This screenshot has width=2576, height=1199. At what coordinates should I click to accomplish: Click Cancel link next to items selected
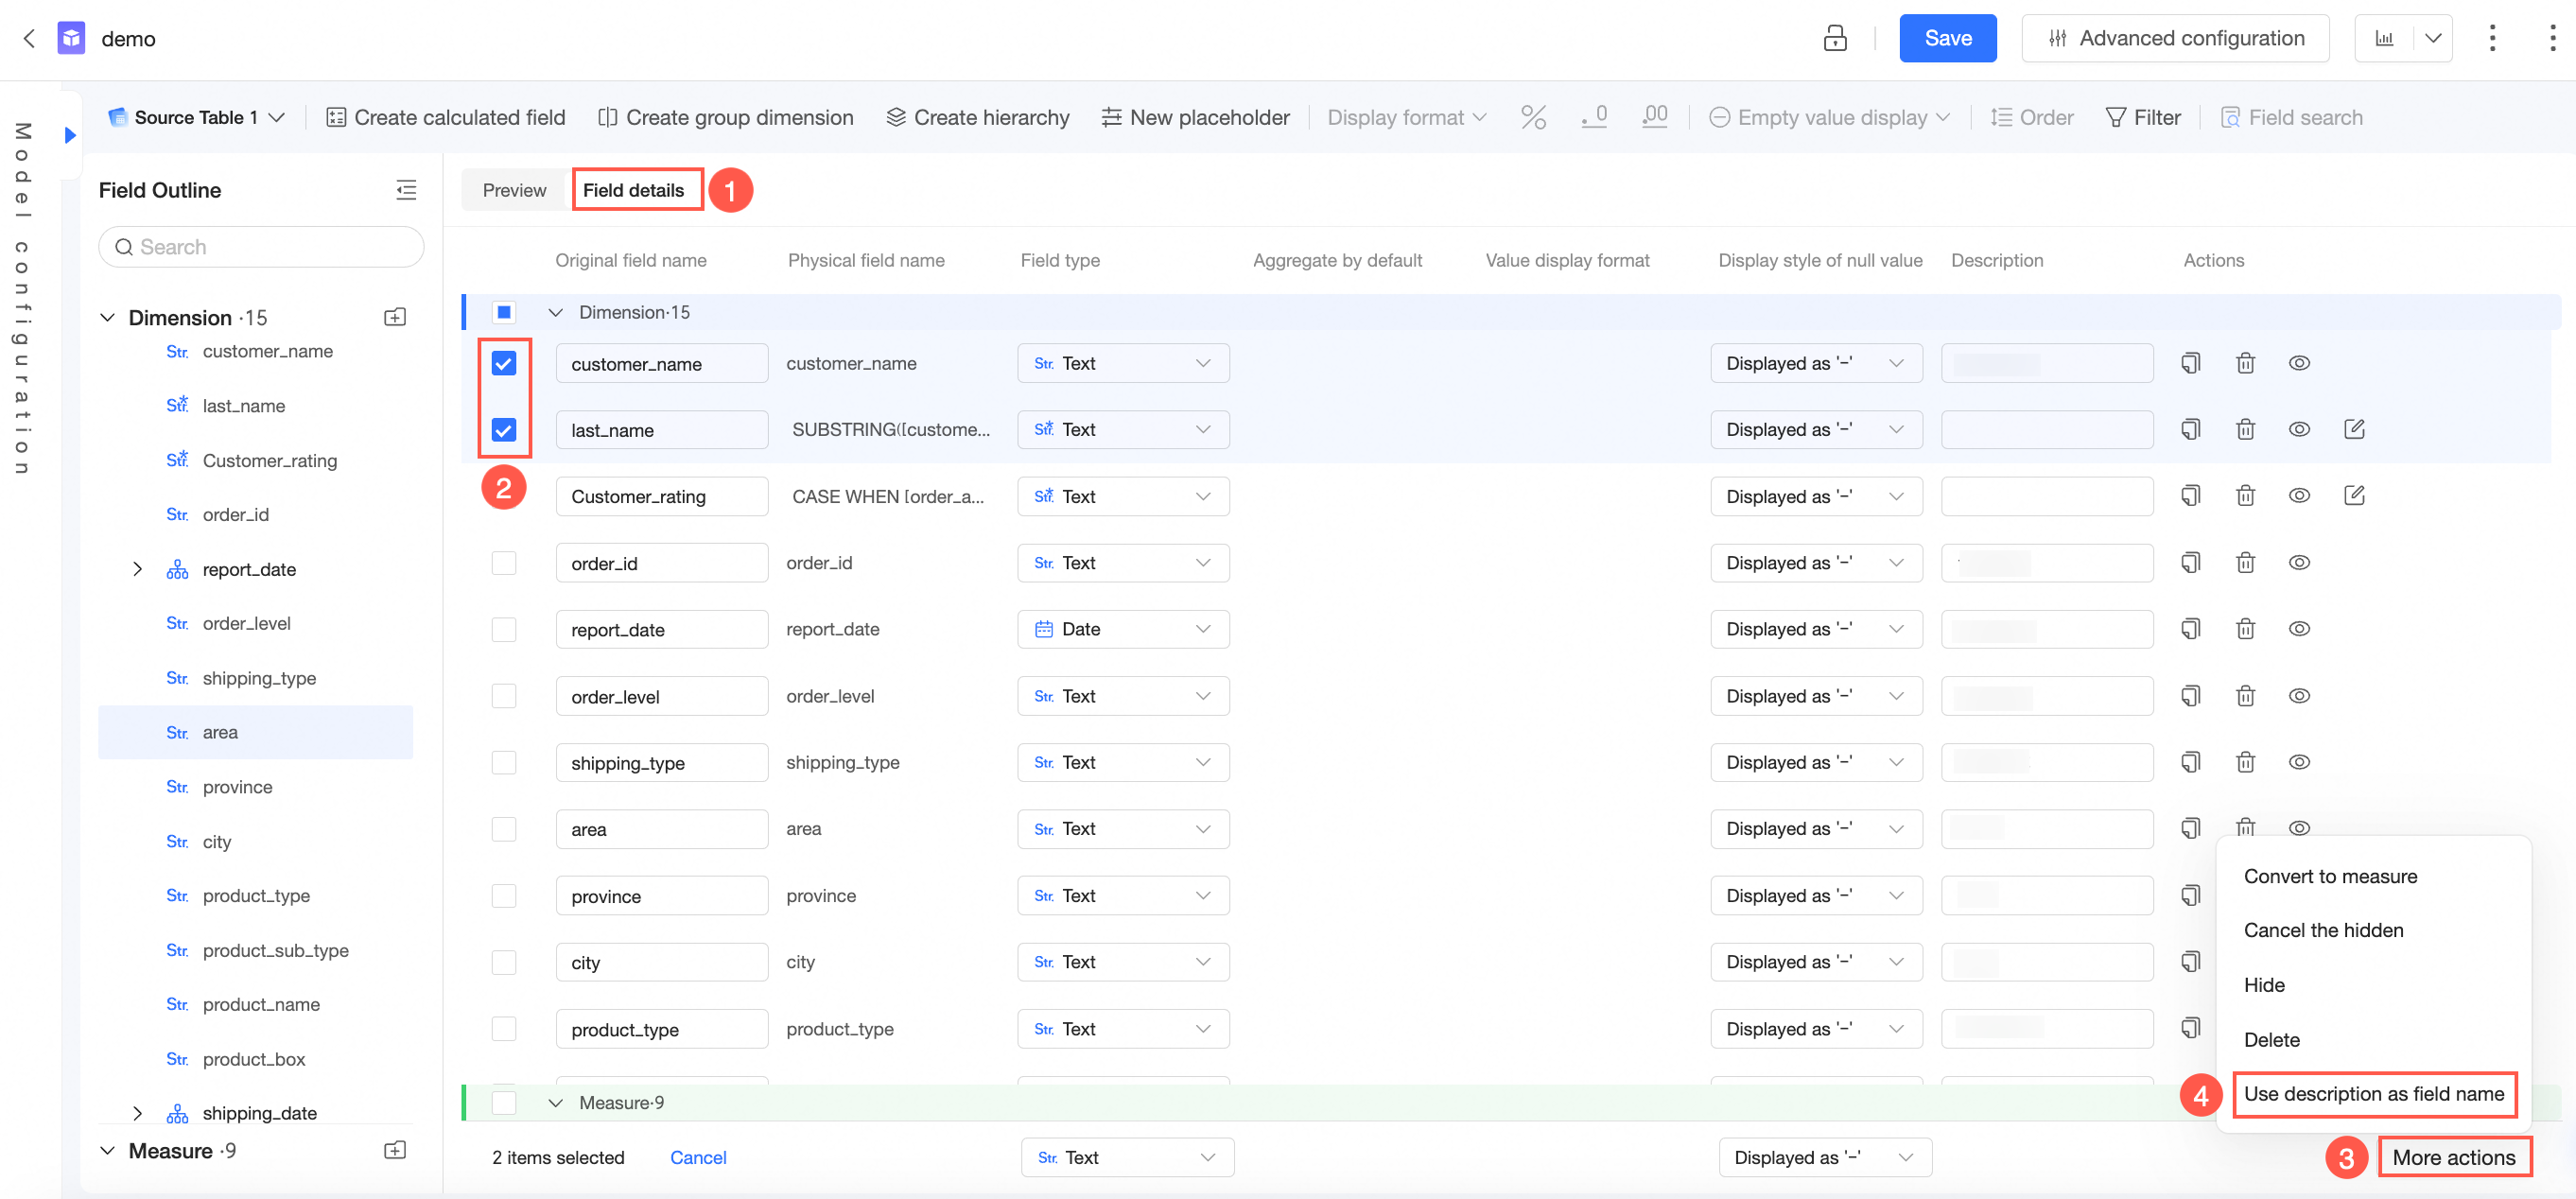coord(697,1157)
